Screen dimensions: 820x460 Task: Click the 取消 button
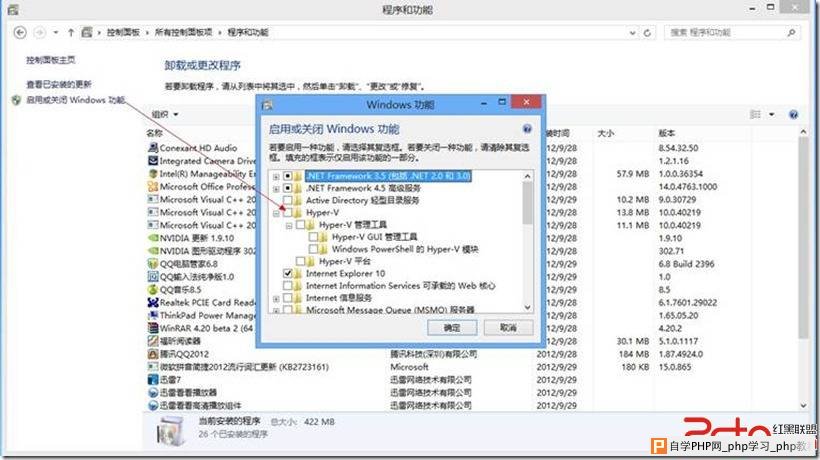[508, 328]
